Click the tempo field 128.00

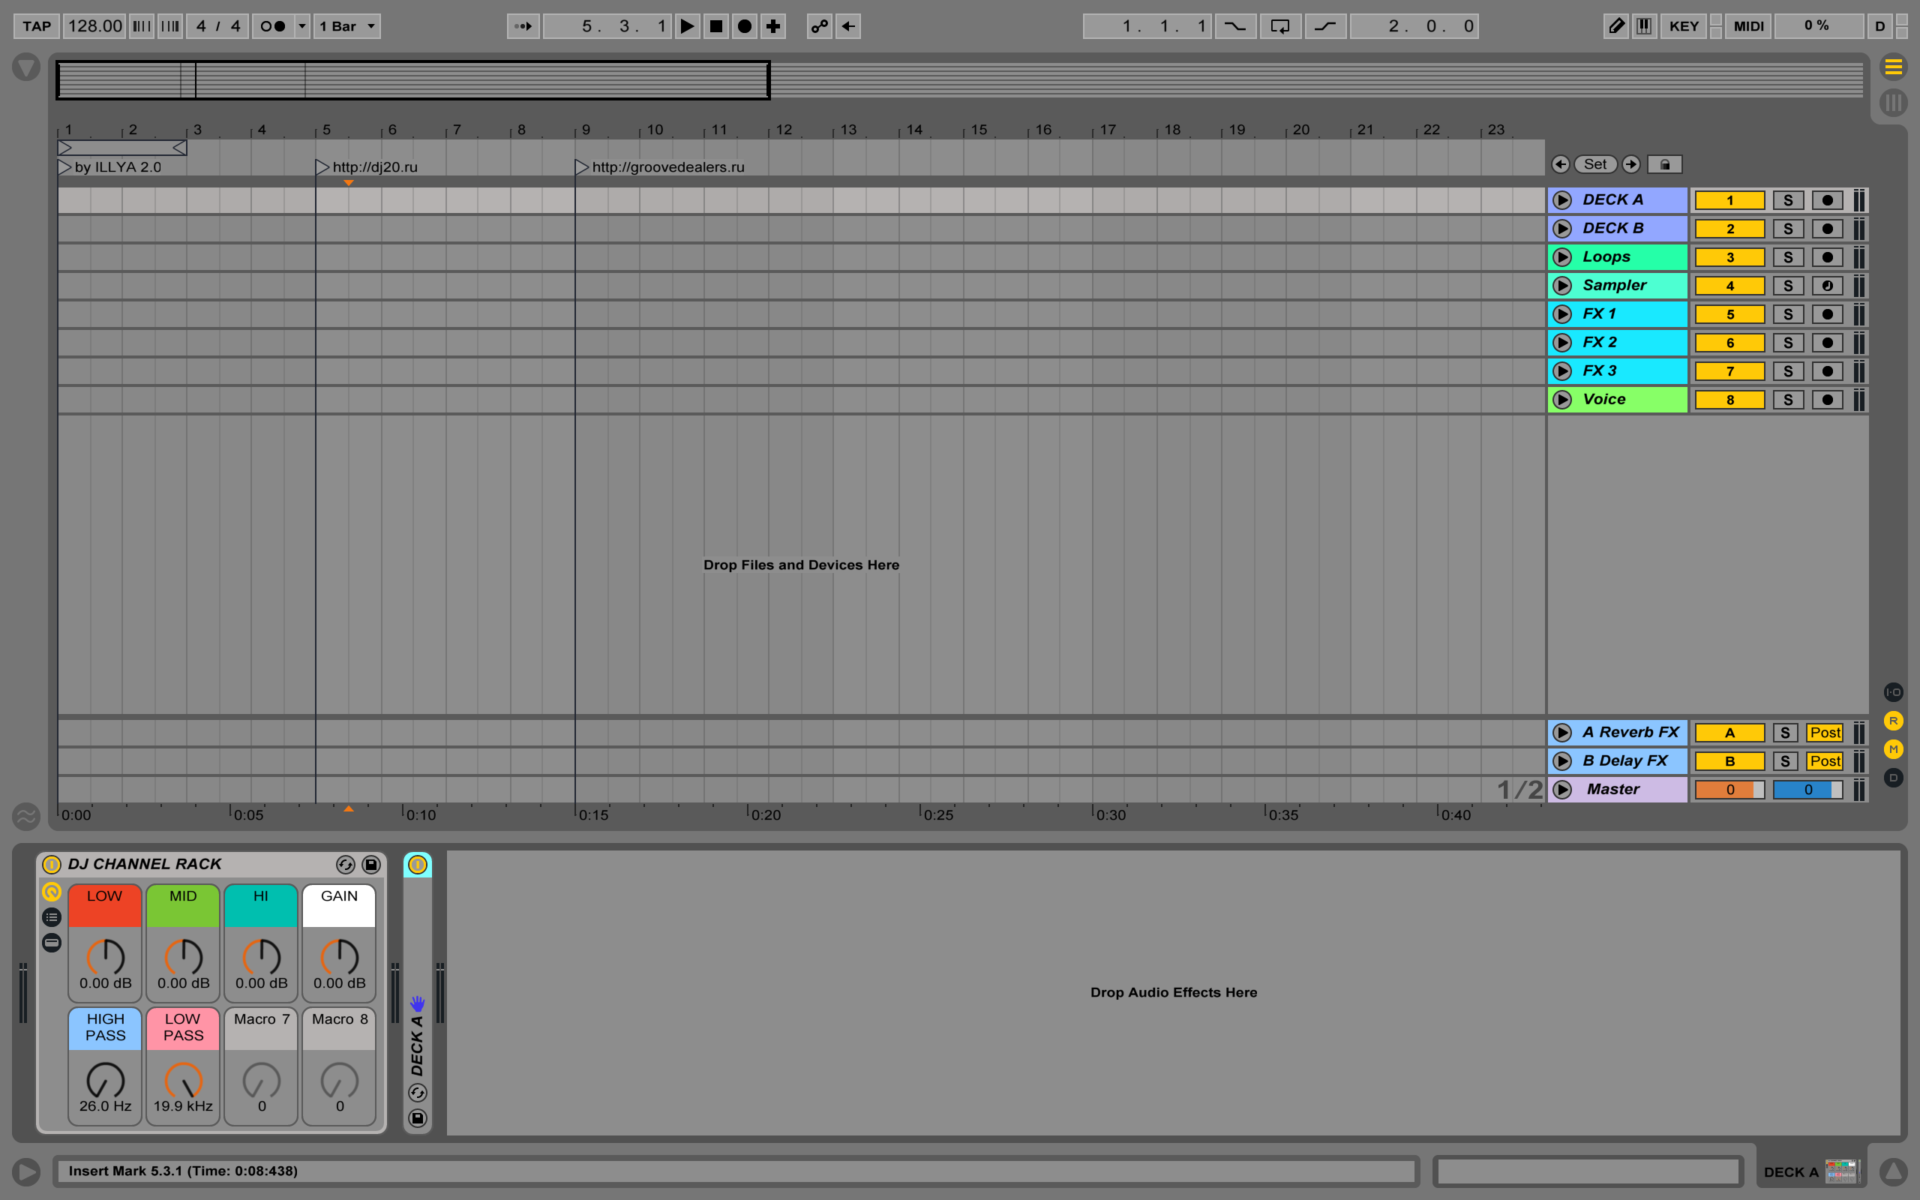point(95,26)
